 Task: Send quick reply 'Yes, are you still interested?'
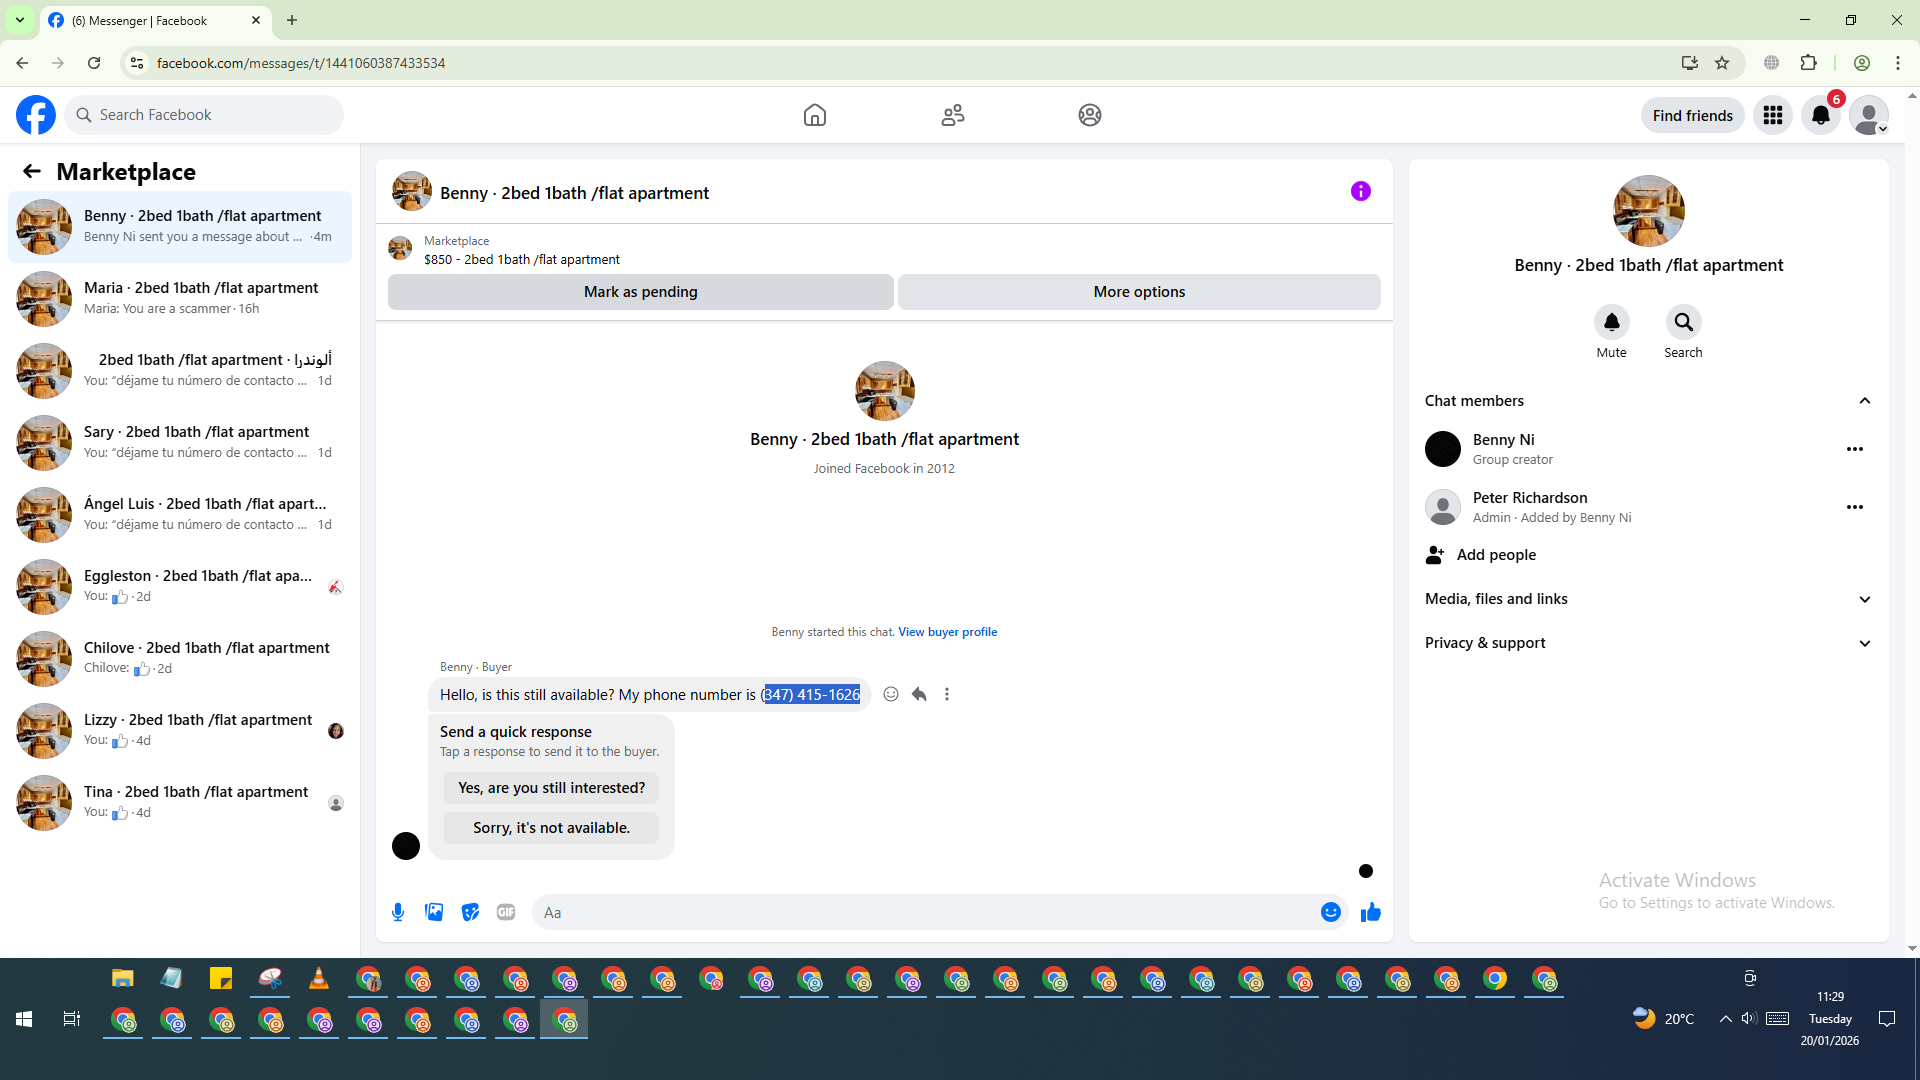(552, 788)
